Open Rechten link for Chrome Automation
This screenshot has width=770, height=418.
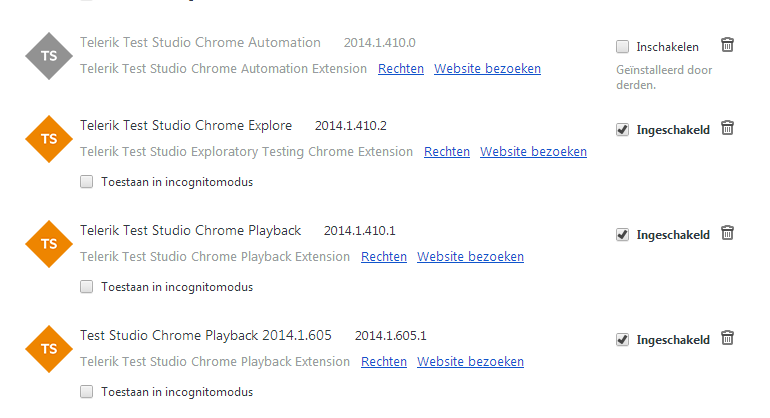point(400,69)
